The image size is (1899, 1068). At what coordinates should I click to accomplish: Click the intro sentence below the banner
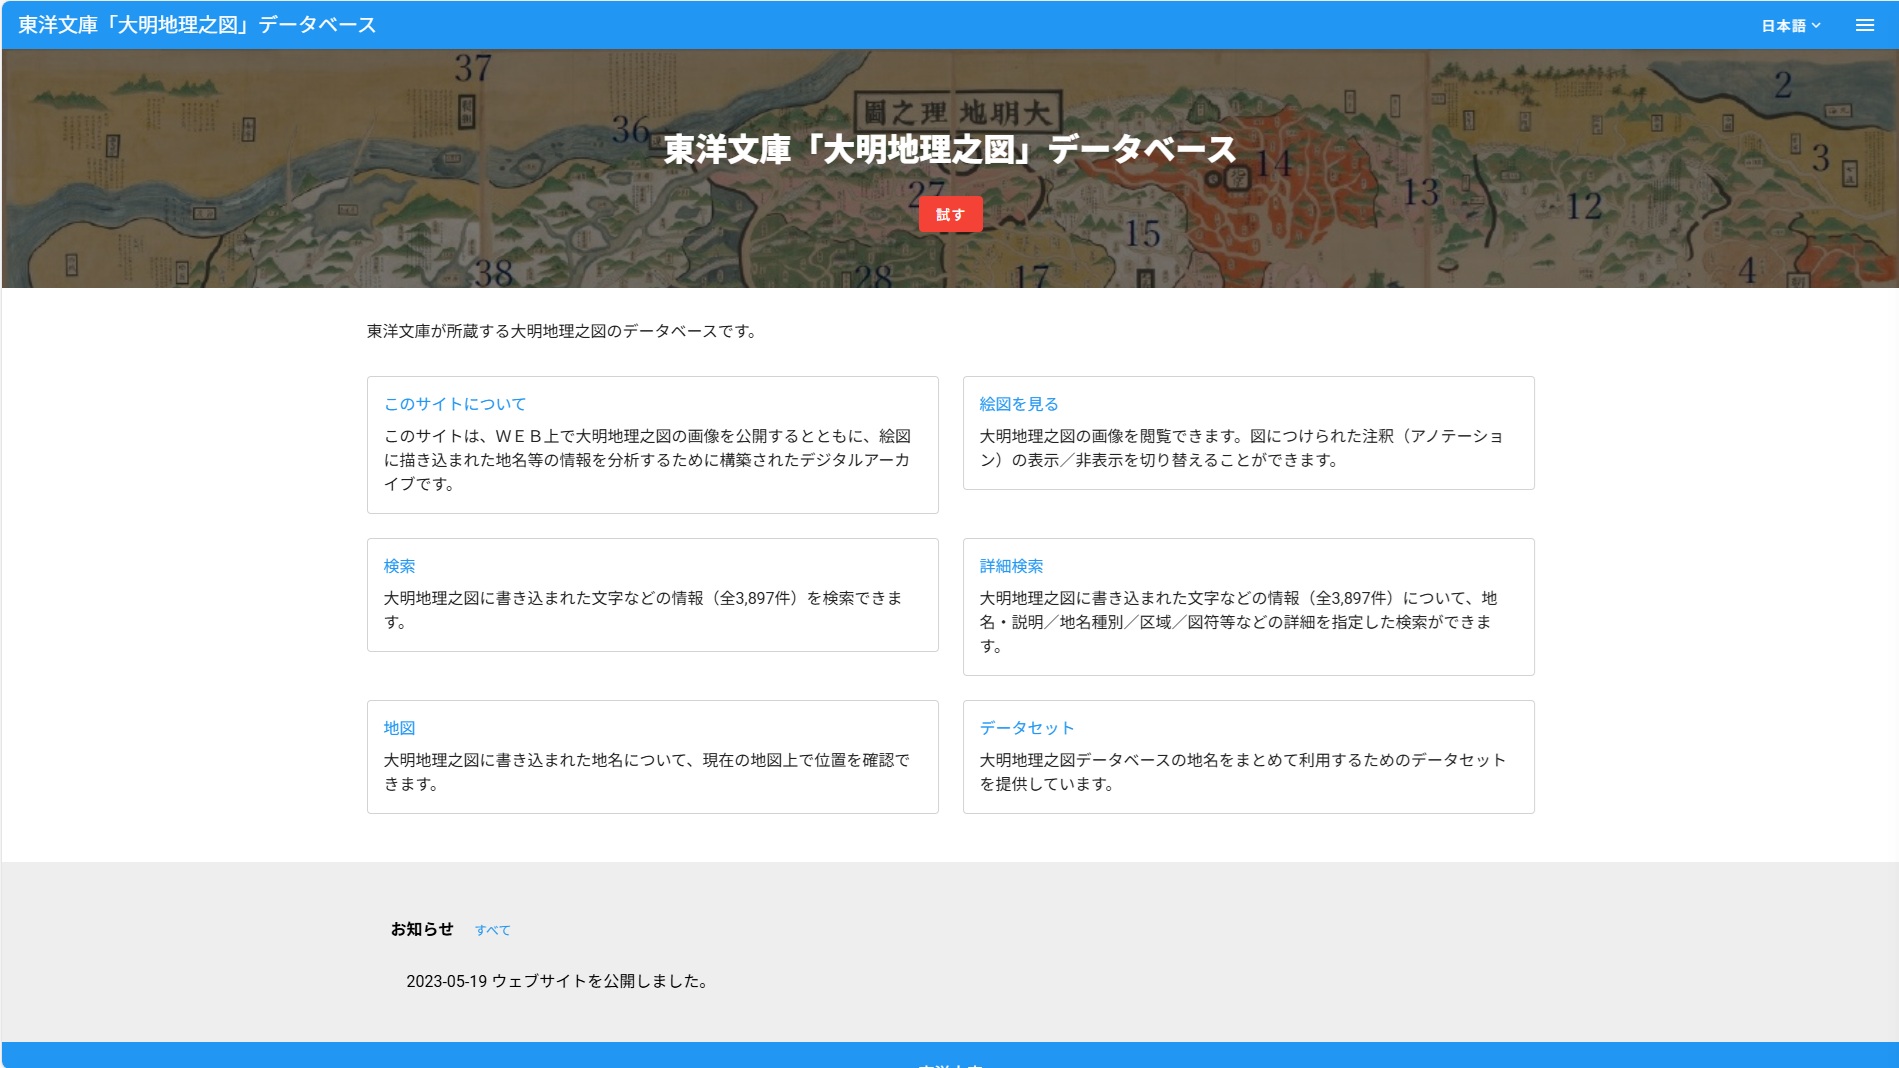562,331
